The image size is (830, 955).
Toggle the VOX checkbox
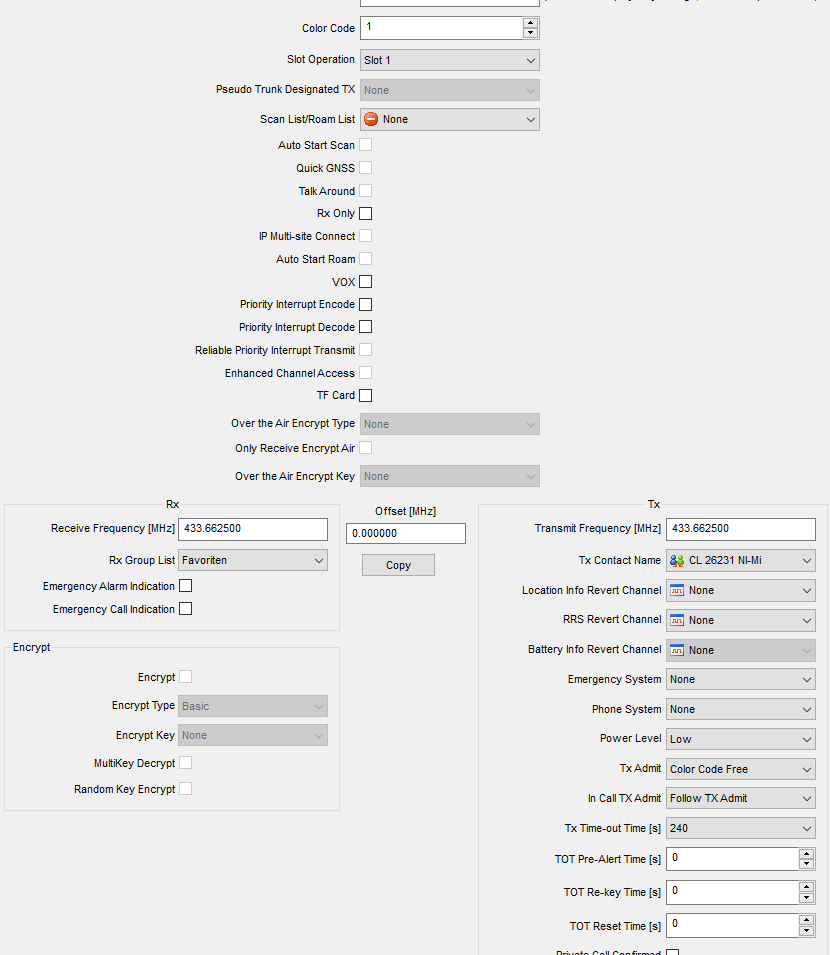[x=366, y=282]
